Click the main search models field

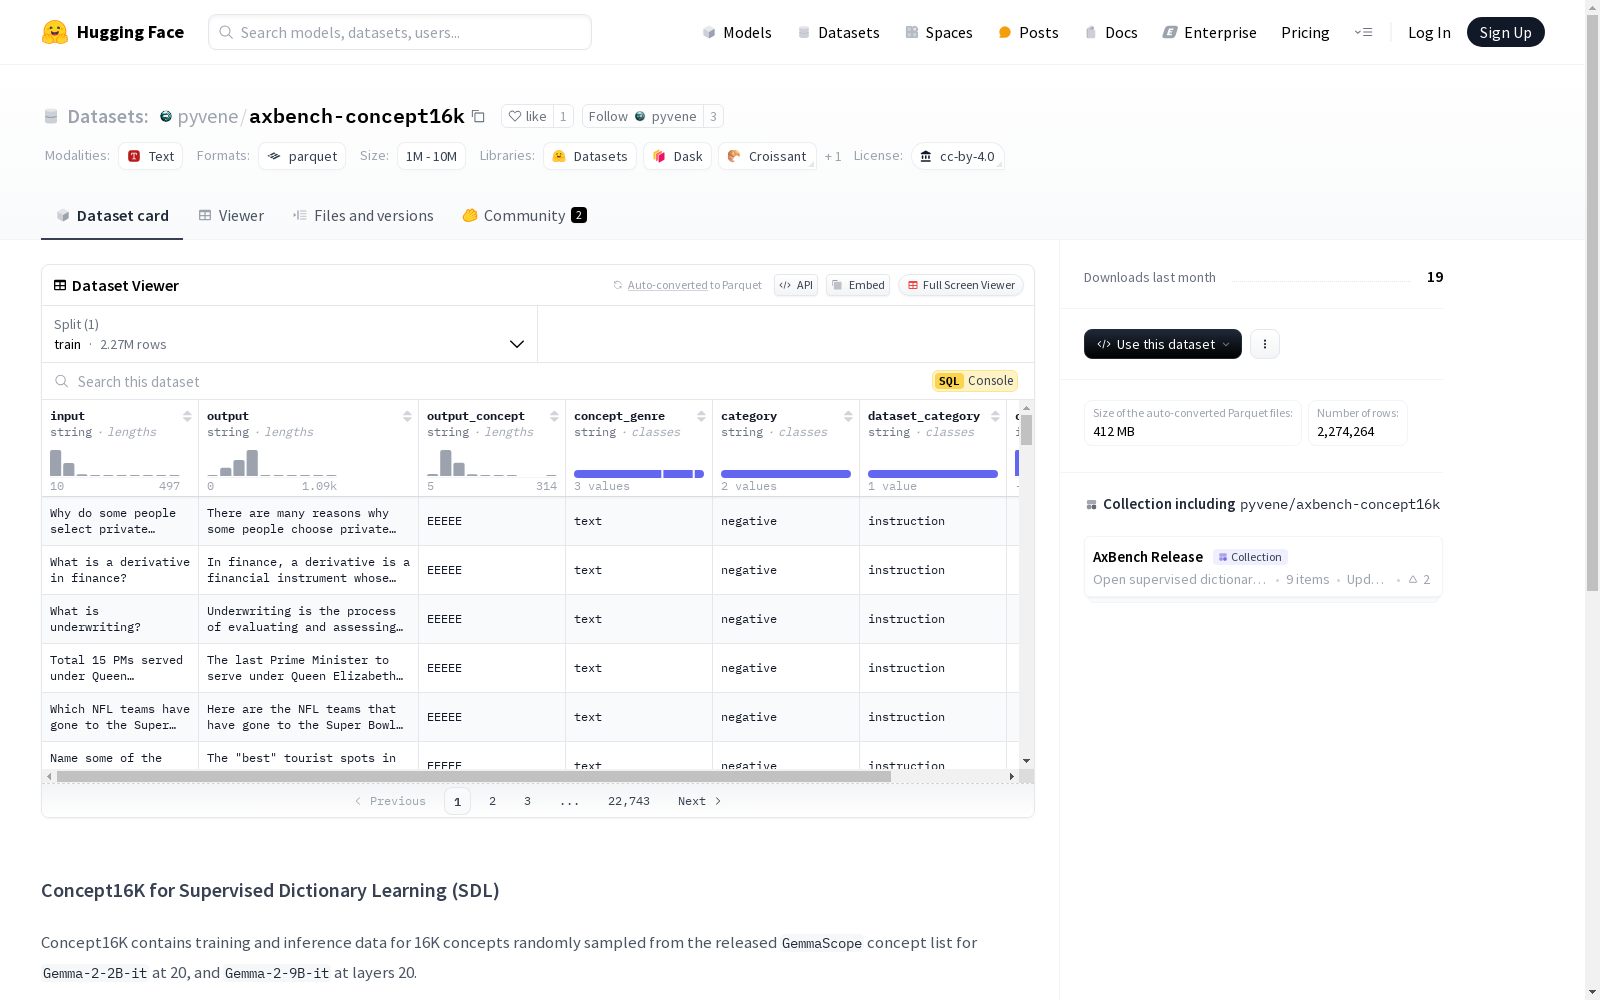click(400, 32)
